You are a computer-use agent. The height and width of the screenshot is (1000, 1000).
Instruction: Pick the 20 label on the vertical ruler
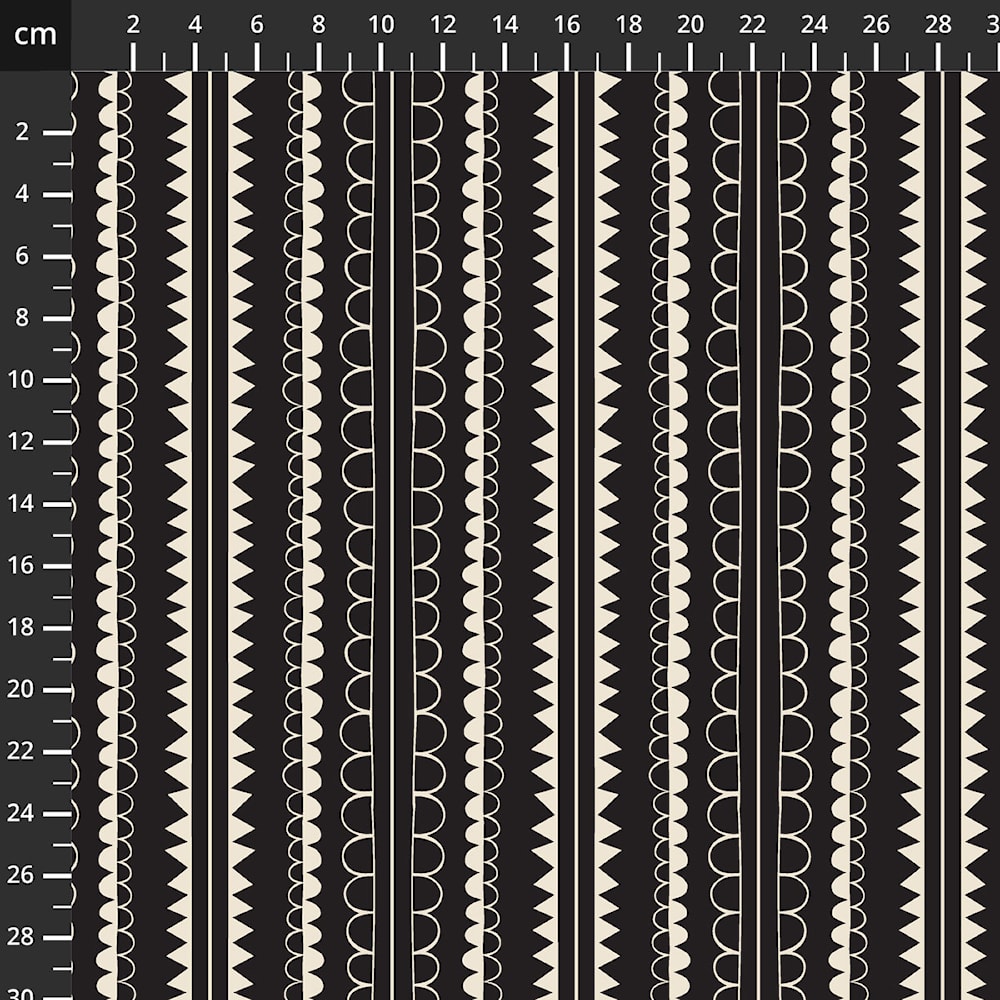[20, 689]
